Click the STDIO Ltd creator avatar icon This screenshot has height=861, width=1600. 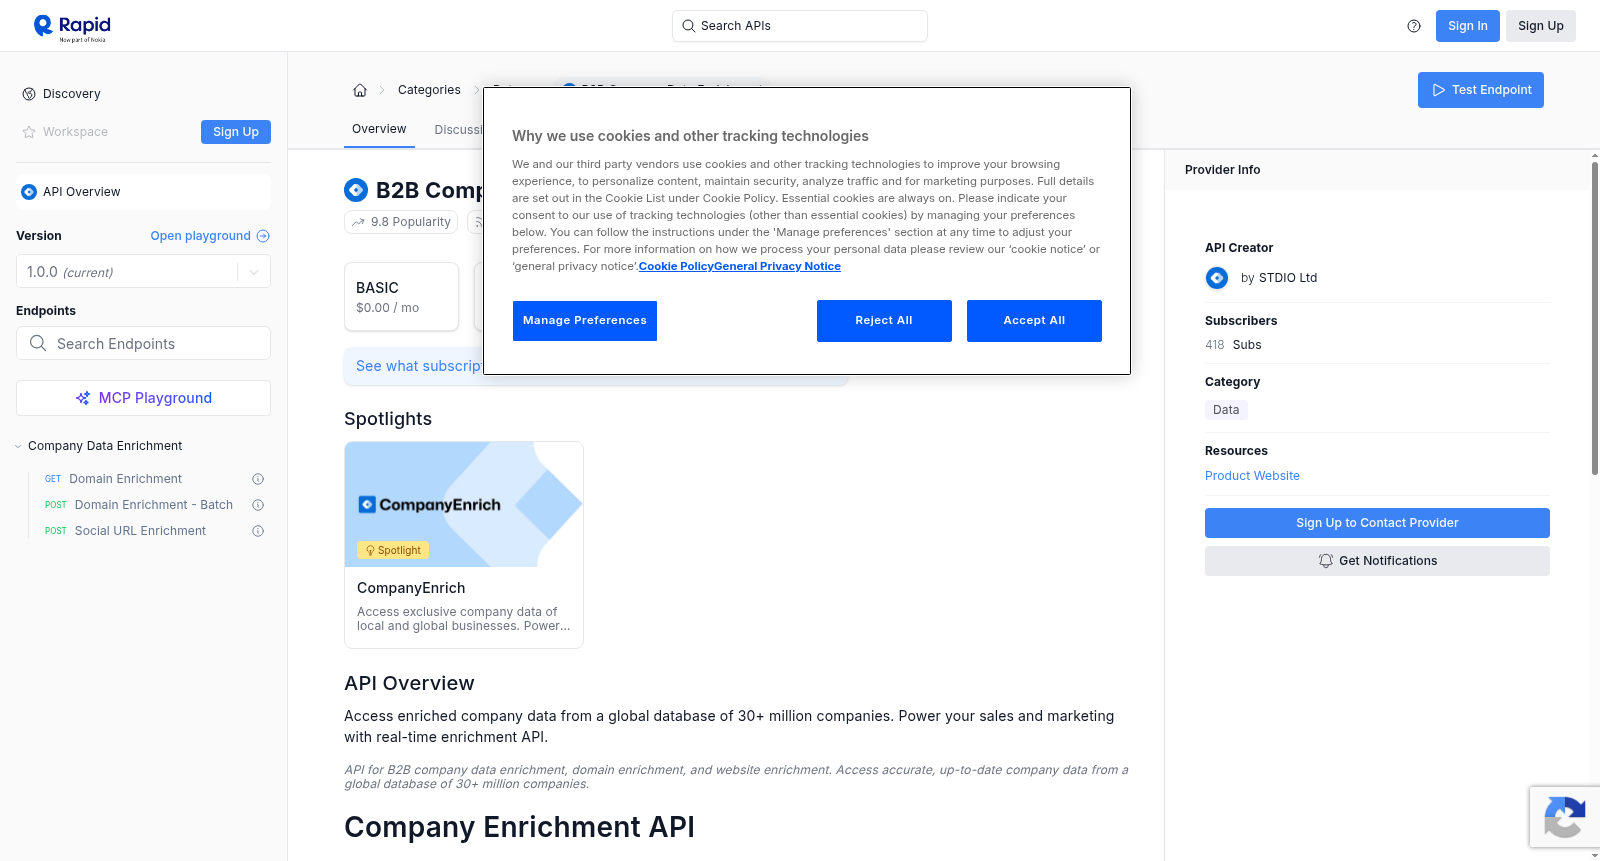pyautogui.click(x=1217, y=278)
